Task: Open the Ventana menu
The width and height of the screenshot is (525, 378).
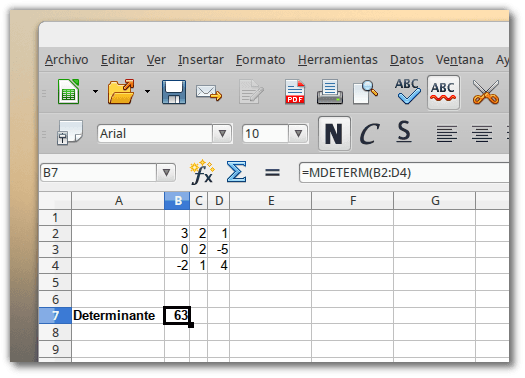Action: (x=459, y=60)
